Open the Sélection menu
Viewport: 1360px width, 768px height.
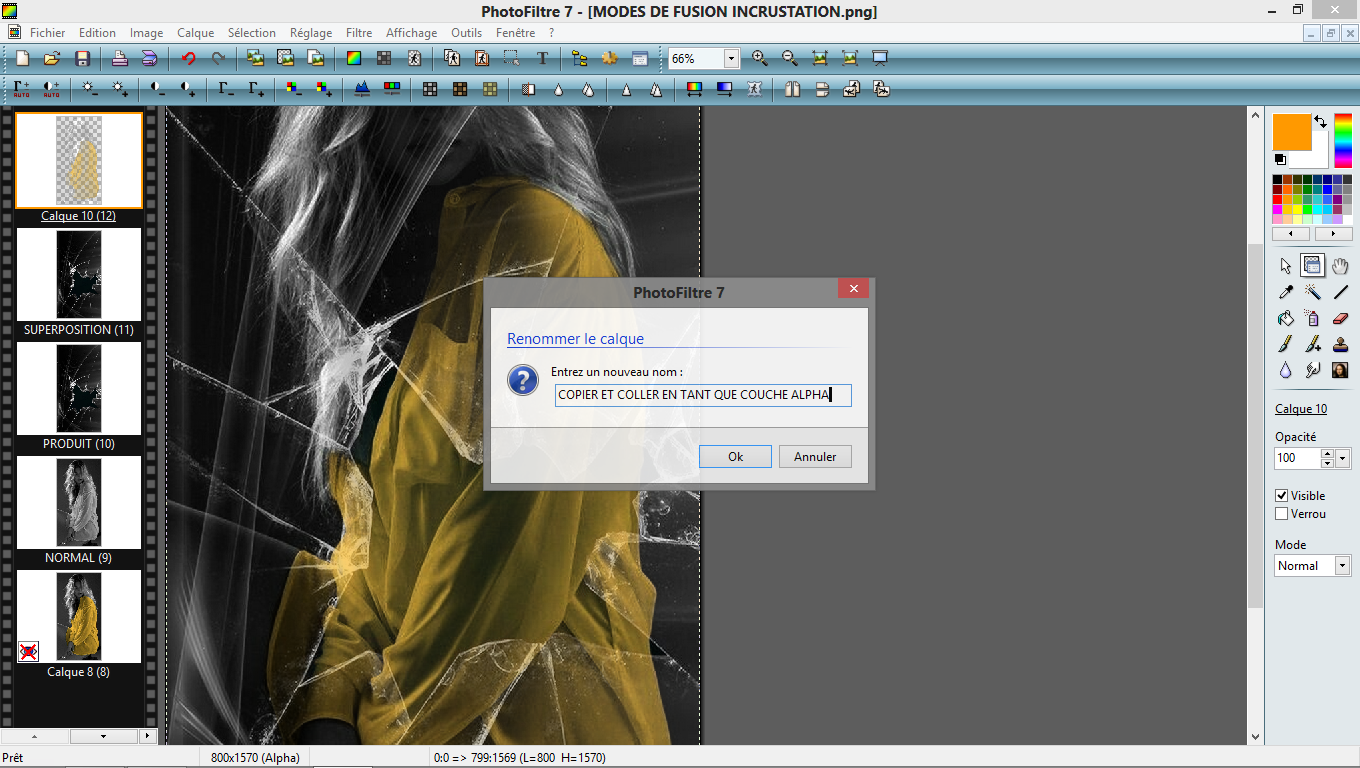click(252, 33)
